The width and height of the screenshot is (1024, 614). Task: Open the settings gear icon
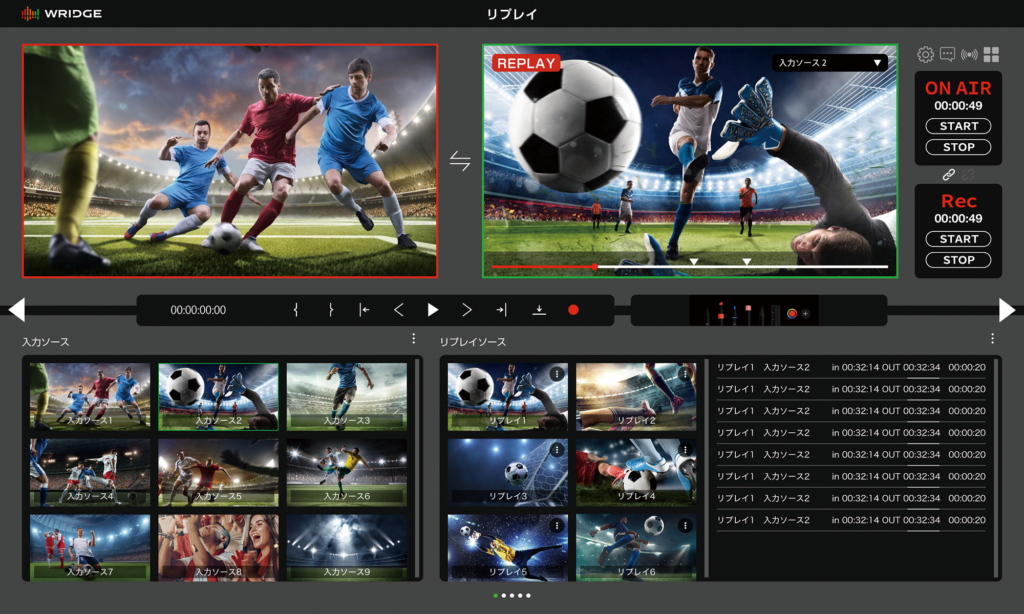click(925, 55)
